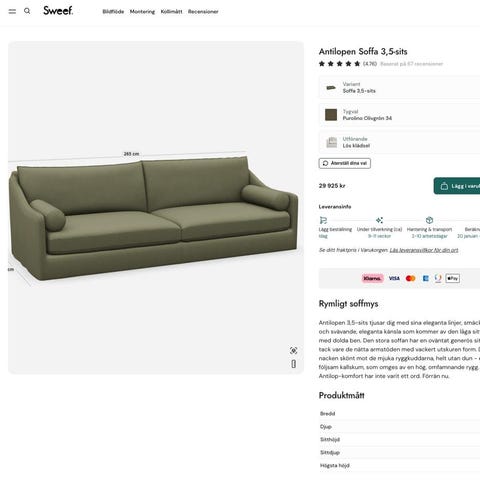Click the search magnifier icon

pyautogui.click(x=27, y=11)
